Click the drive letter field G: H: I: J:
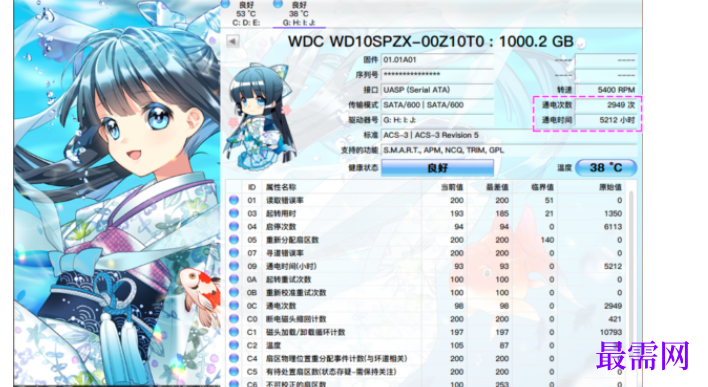Viewport: 708px width, 387px height. (438, 120)
